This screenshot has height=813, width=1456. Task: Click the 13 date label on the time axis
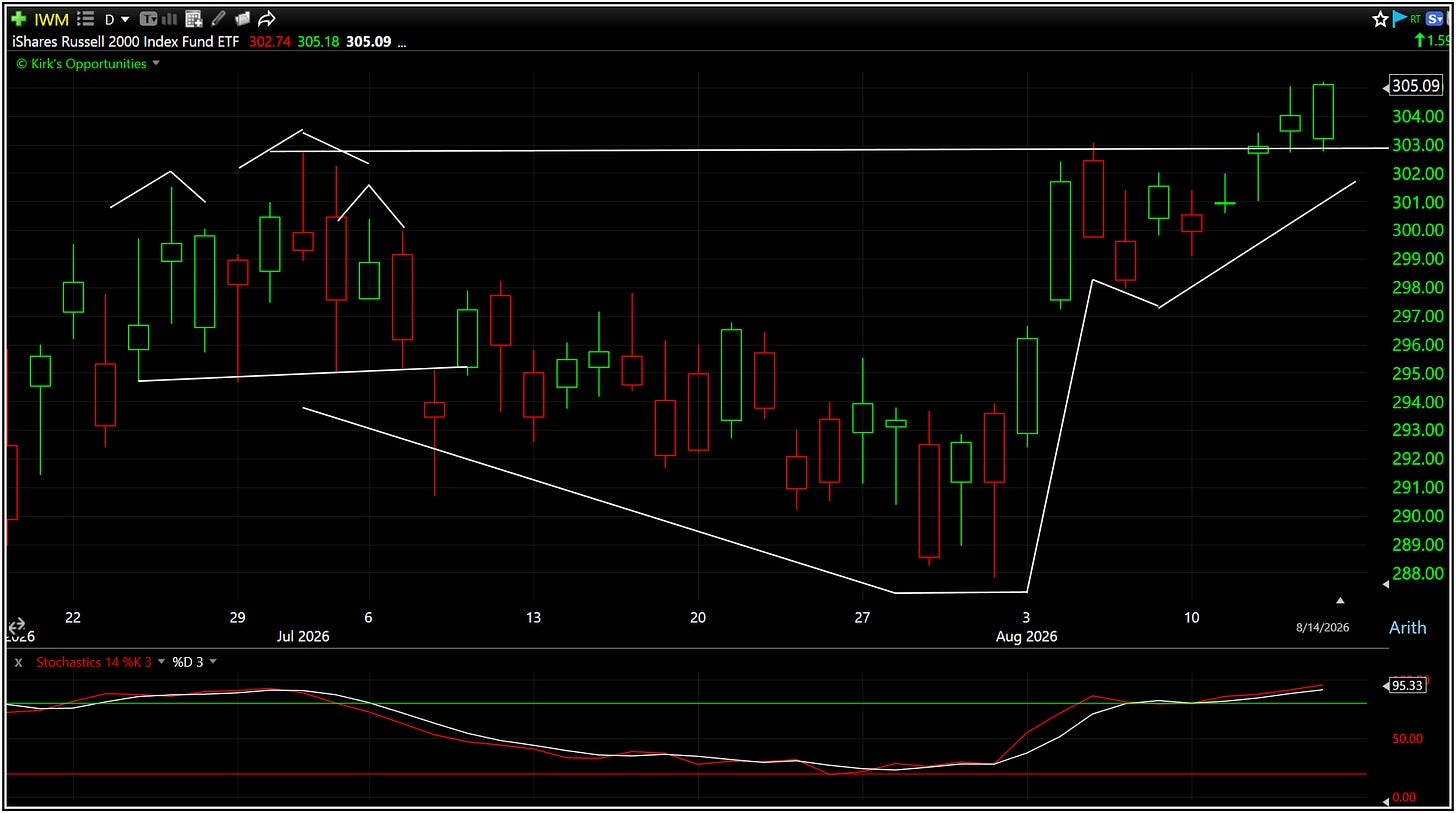point(533,618)
